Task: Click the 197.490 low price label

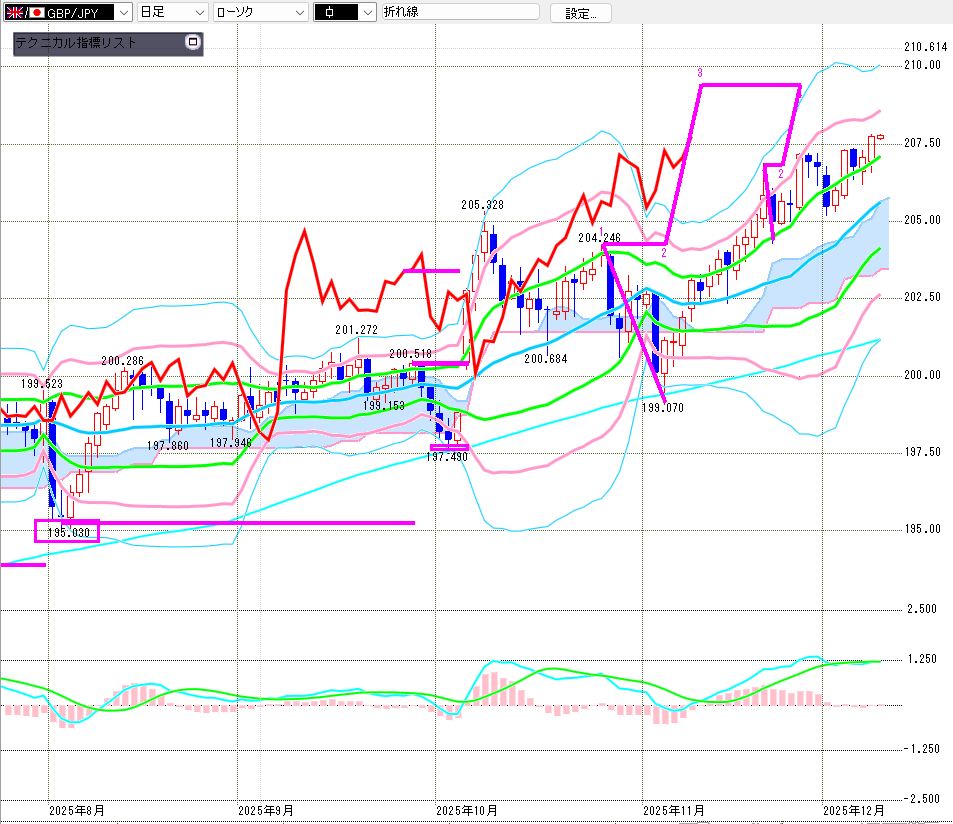Action: [x=447, y=456]
